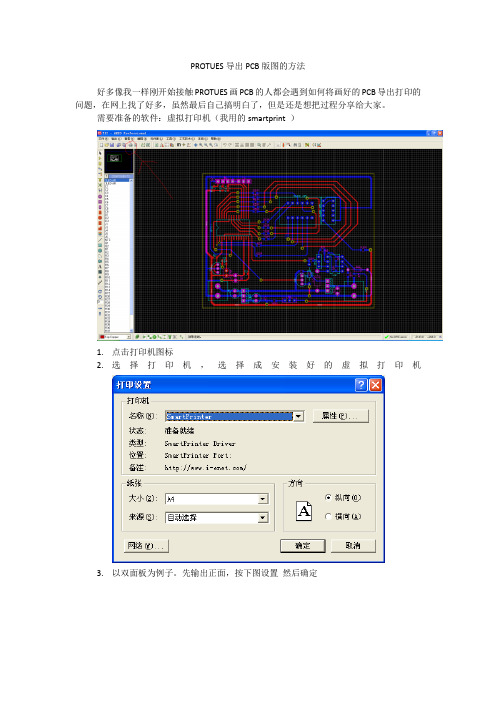Close the 打印设置 dialog
This screenshot has width=496, height=702.
[x=376, y=385]
